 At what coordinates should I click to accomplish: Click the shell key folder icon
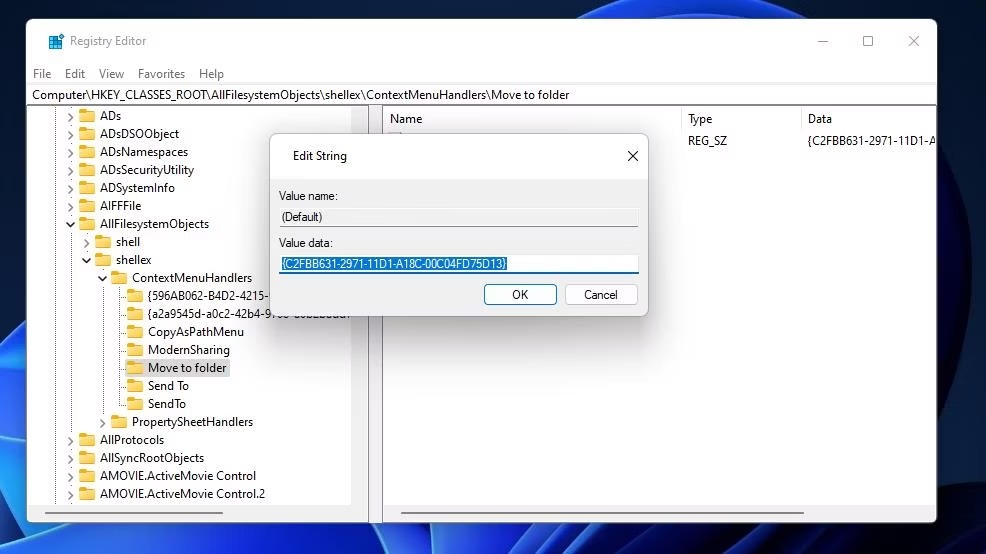point(103,242)
